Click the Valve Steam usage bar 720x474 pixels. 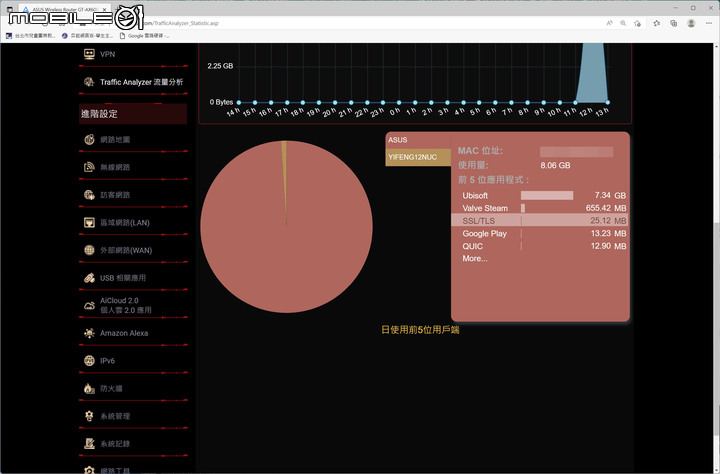tap(523, 208)
